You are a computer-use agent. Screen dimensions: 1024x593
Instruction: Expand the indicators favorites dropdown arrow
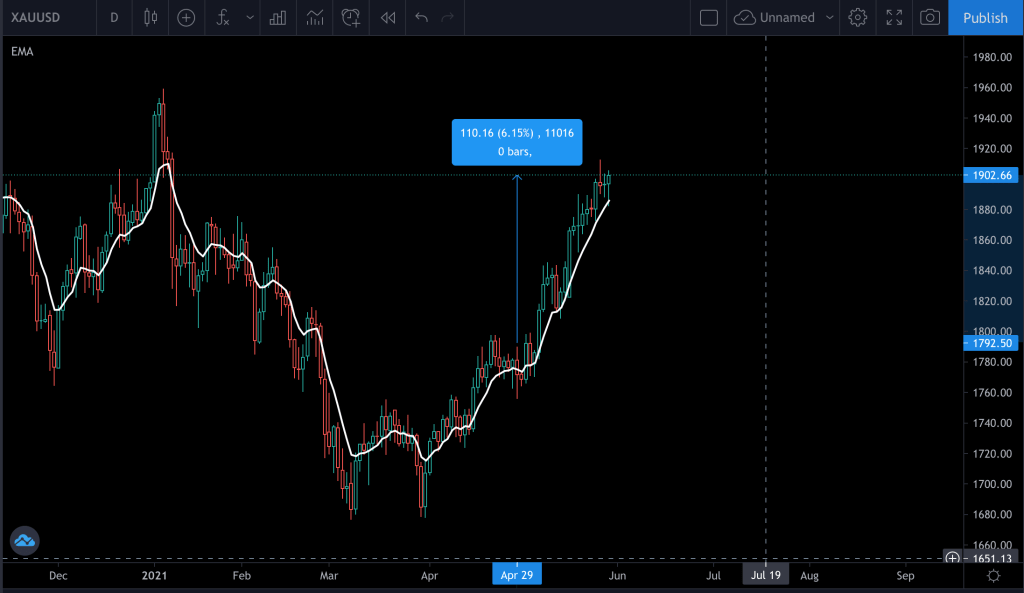point(249,17)
